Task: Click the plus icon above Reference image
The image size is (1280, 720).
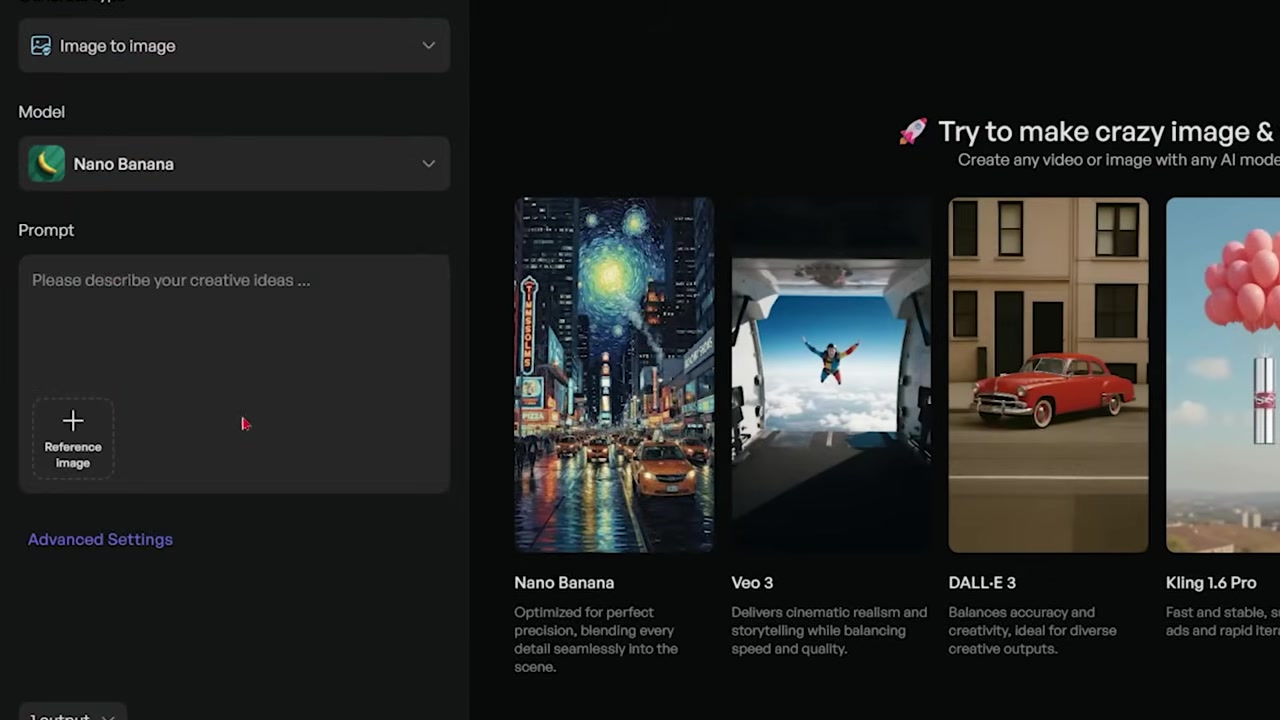Action: pos(73,421)
